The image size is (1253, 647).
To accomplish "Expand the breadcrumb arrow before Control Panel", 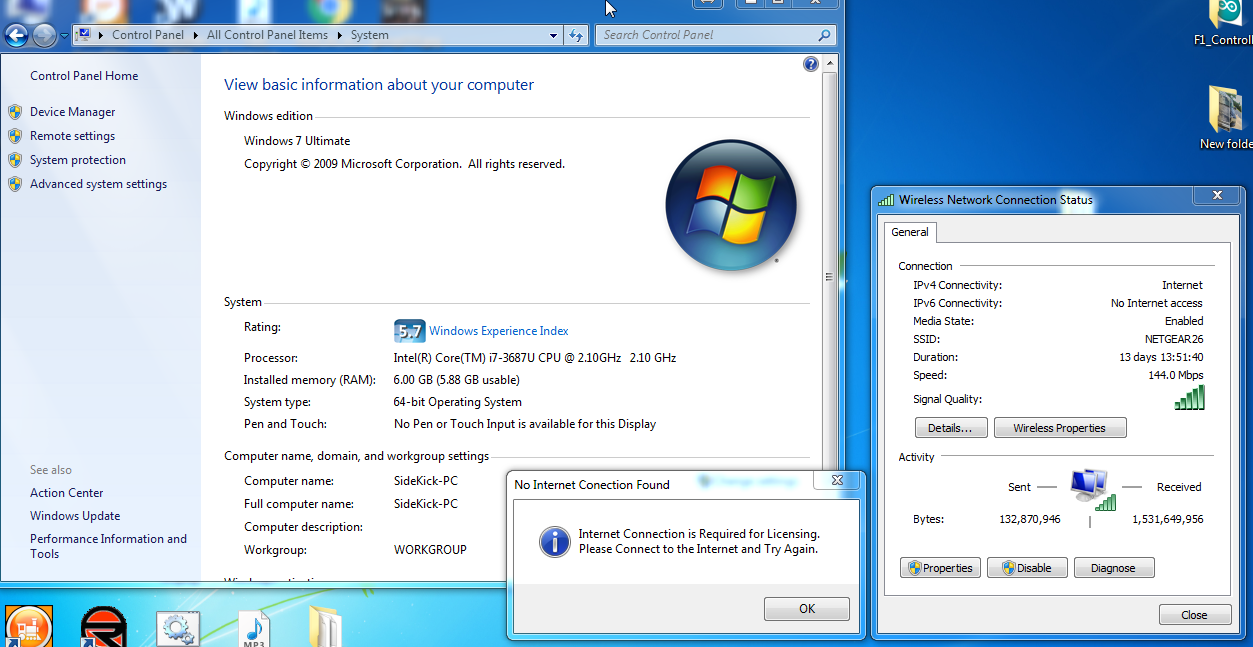I will (101, 35).
